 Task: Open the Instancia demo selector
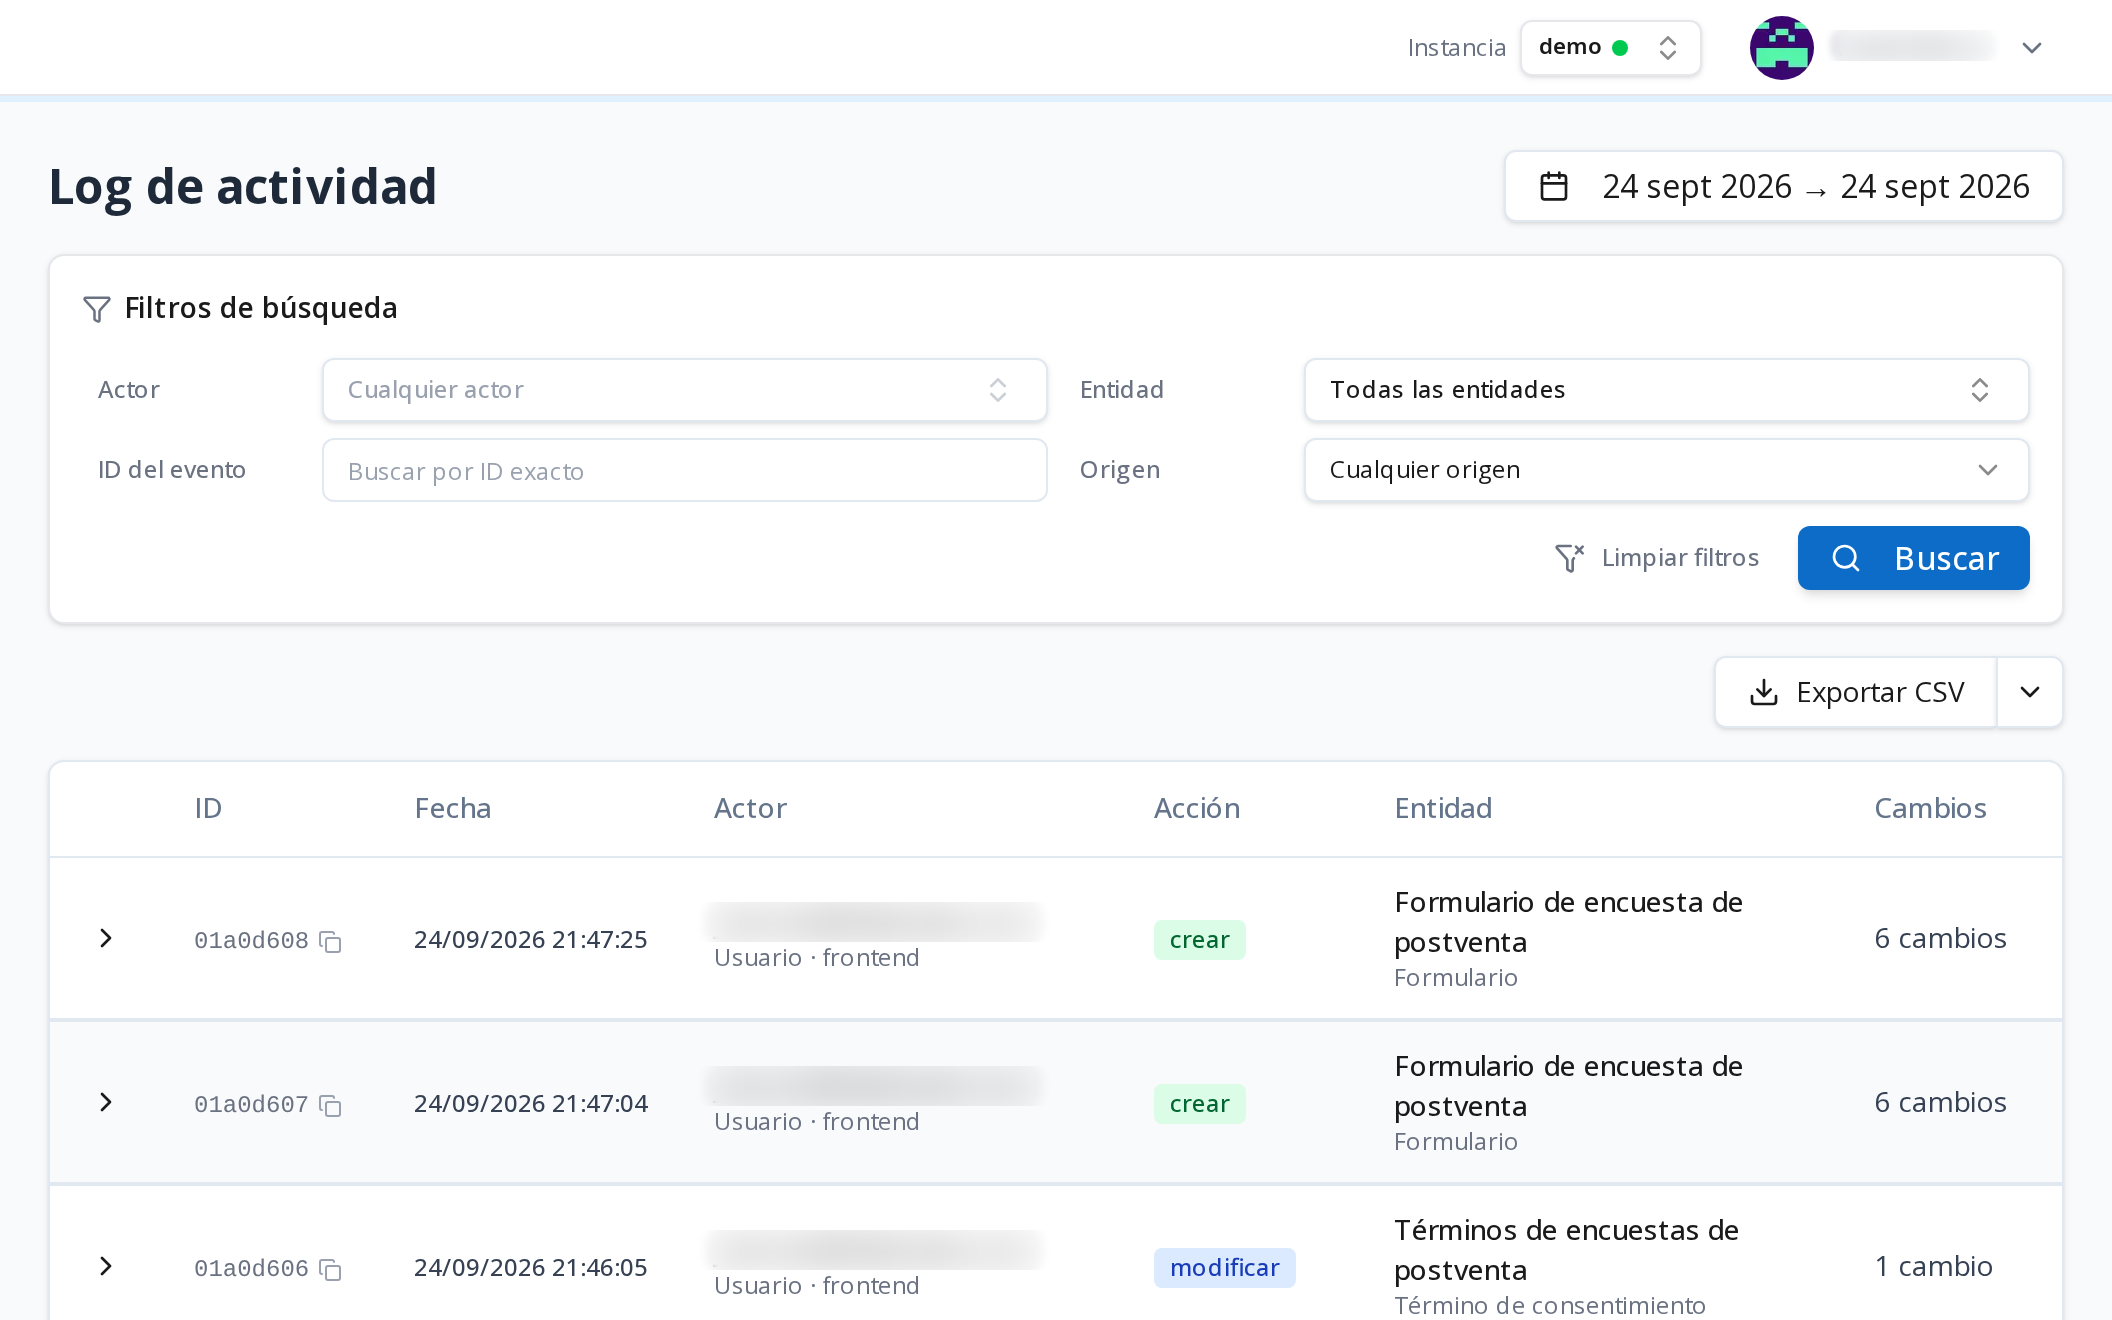[1610, 47]
